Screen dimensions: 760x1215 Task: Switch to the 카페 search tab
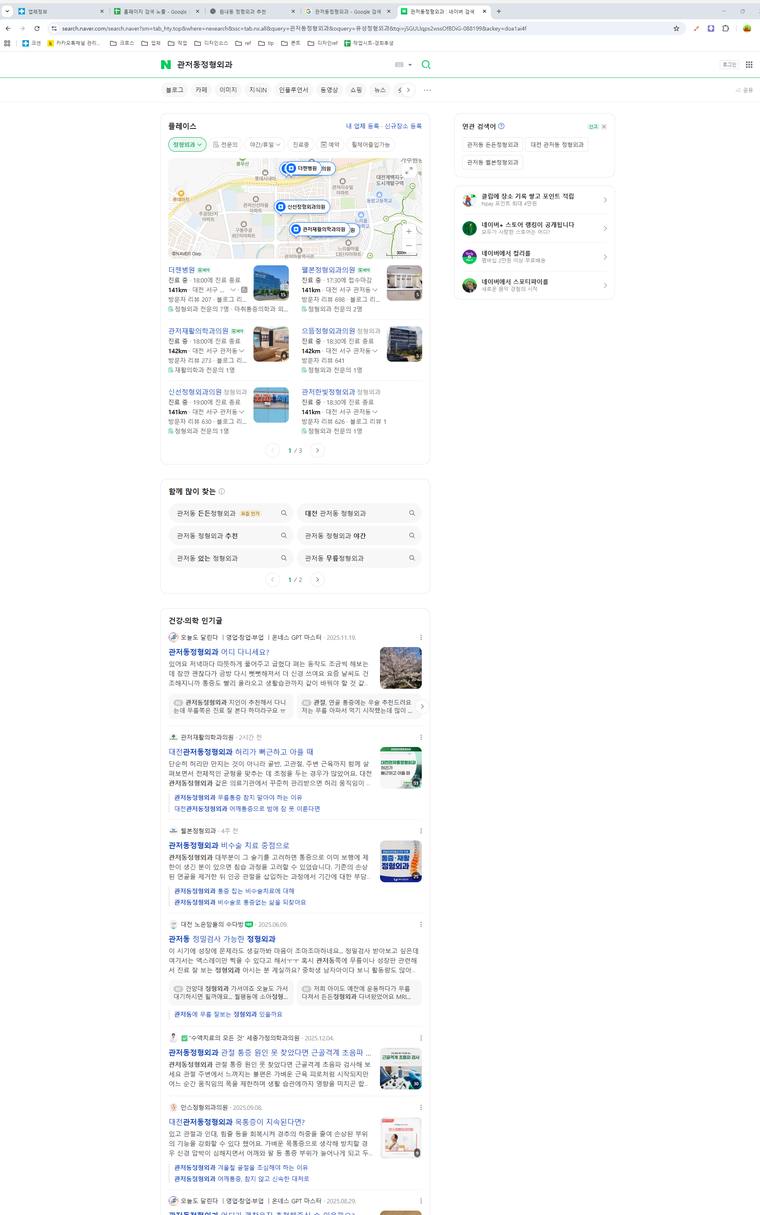202,90
